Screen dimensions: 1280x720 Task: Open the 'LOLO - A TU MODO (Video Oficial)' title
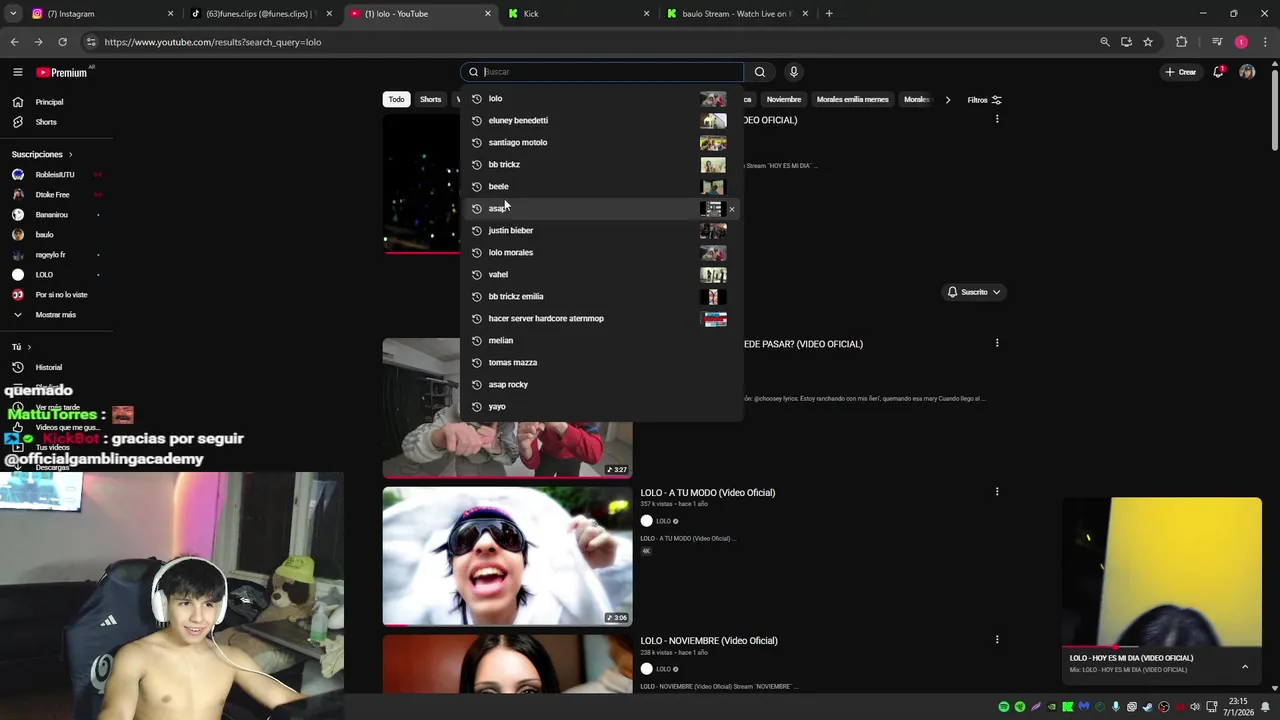708,493
